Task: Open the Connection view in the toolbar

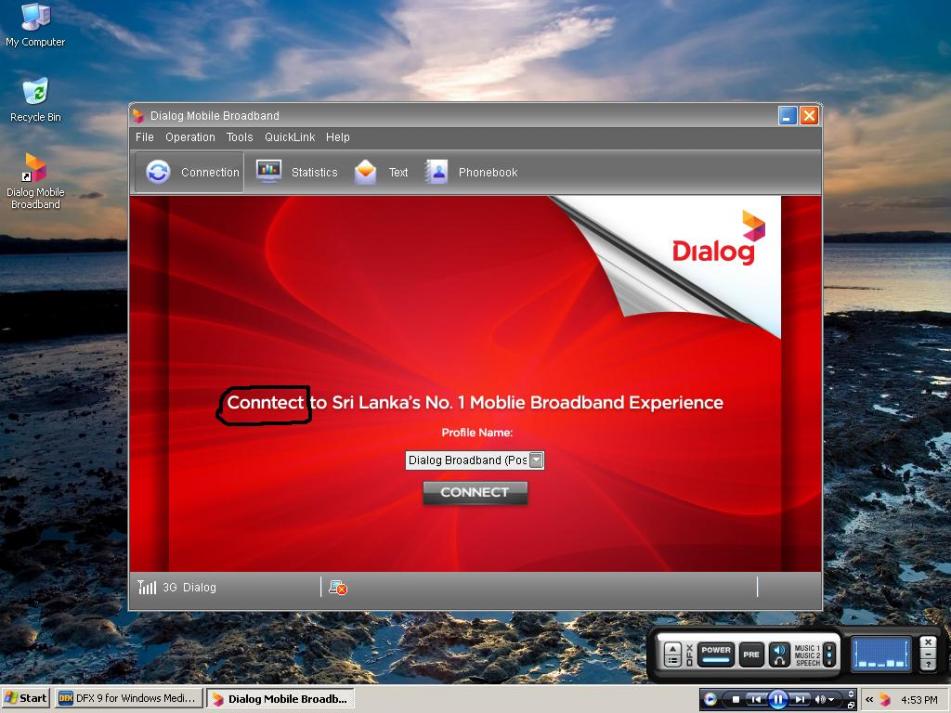Action: [189, 172]
